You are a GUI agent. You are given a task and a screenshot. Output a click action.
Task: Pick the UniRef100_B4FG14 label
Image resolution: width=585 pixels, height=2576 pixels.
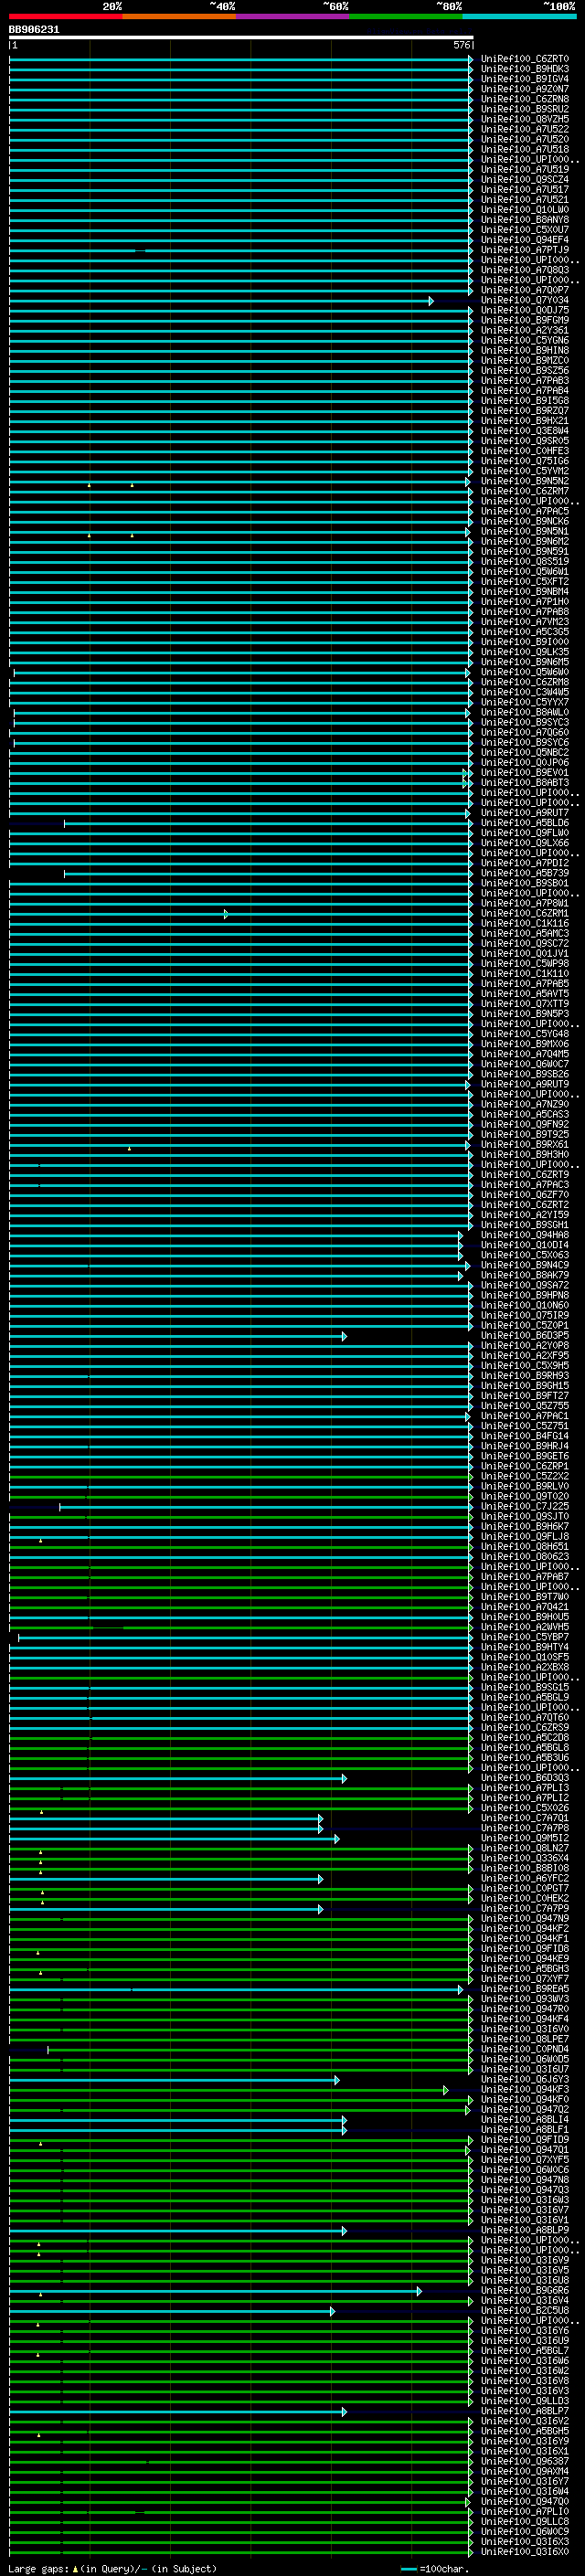525,1436
